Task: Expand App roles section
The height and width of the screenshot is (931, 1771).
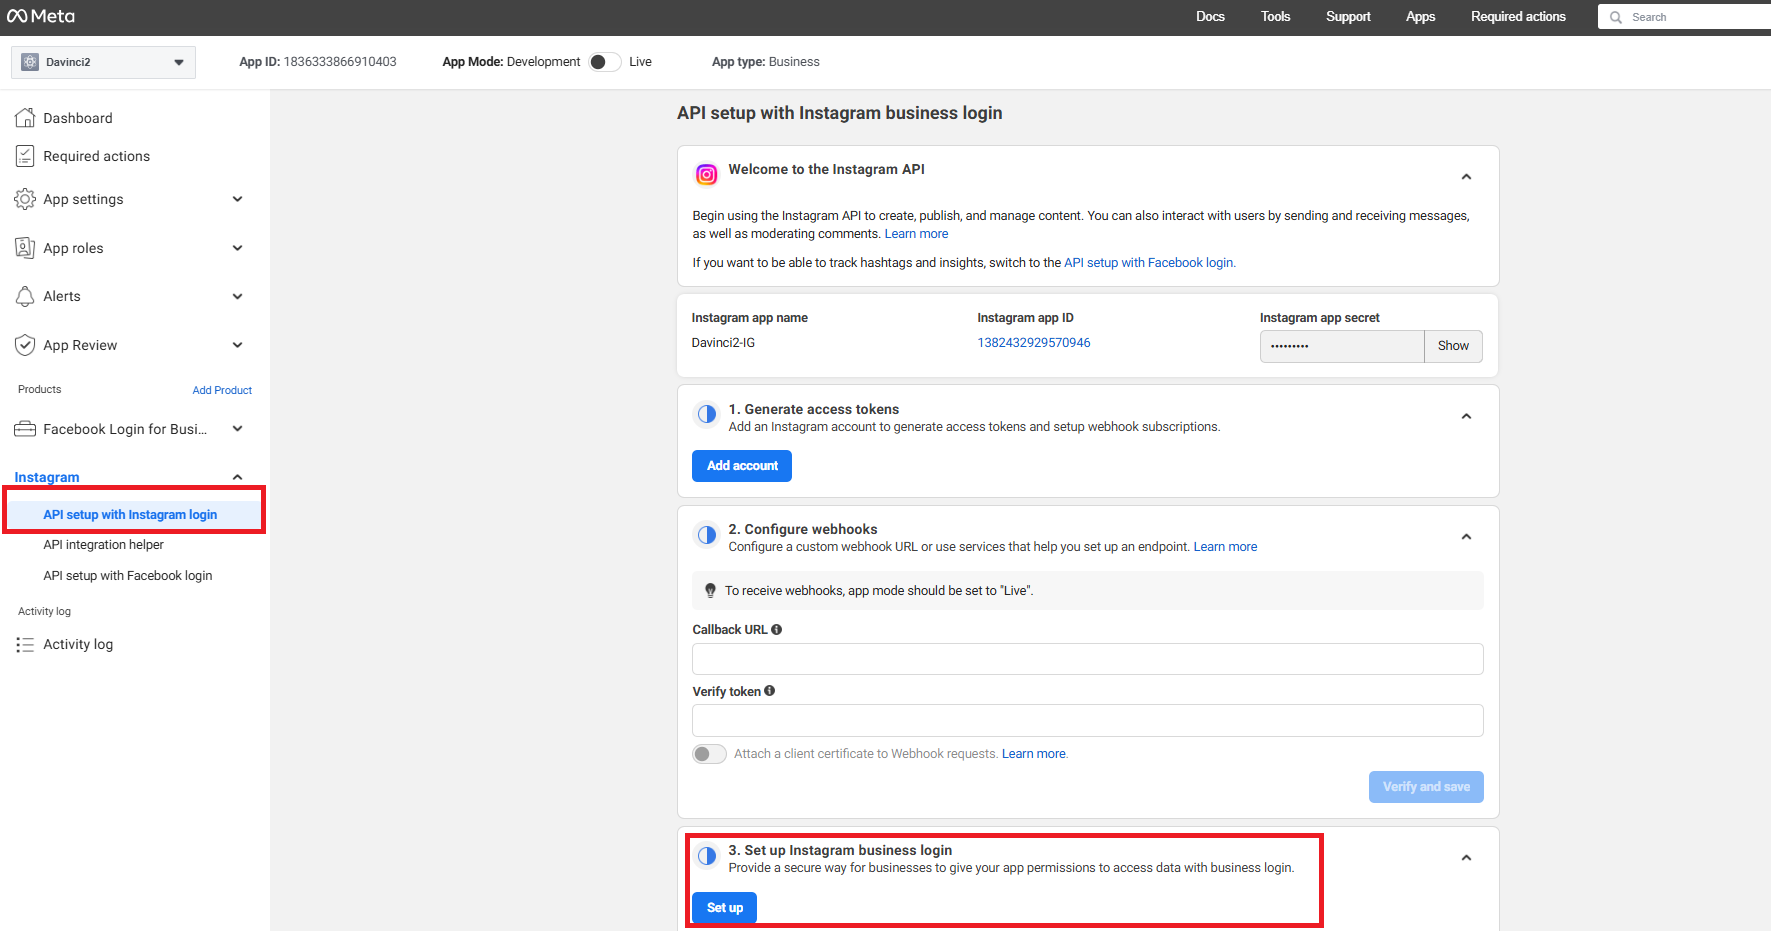Action: point(238,248)
